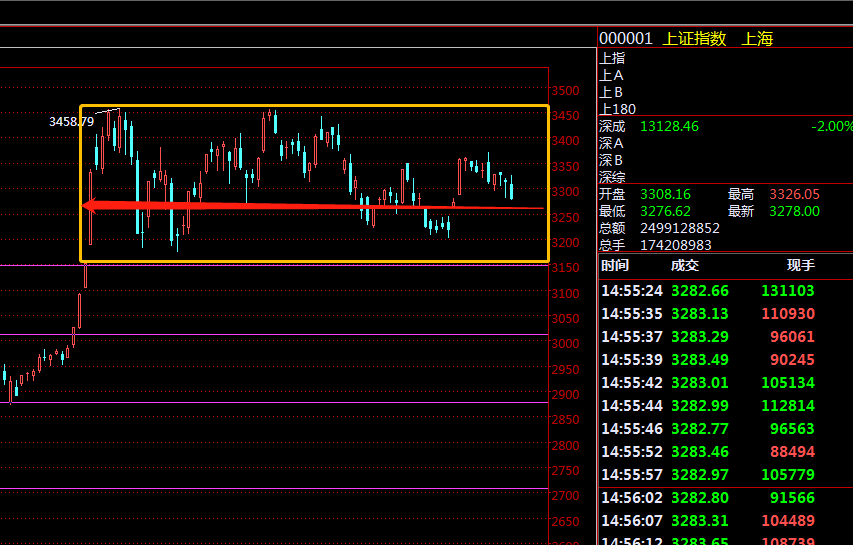Click the 开盘 opening value 3308.16
The height and width of the screenshot is (545, 853).
point(665,194)
